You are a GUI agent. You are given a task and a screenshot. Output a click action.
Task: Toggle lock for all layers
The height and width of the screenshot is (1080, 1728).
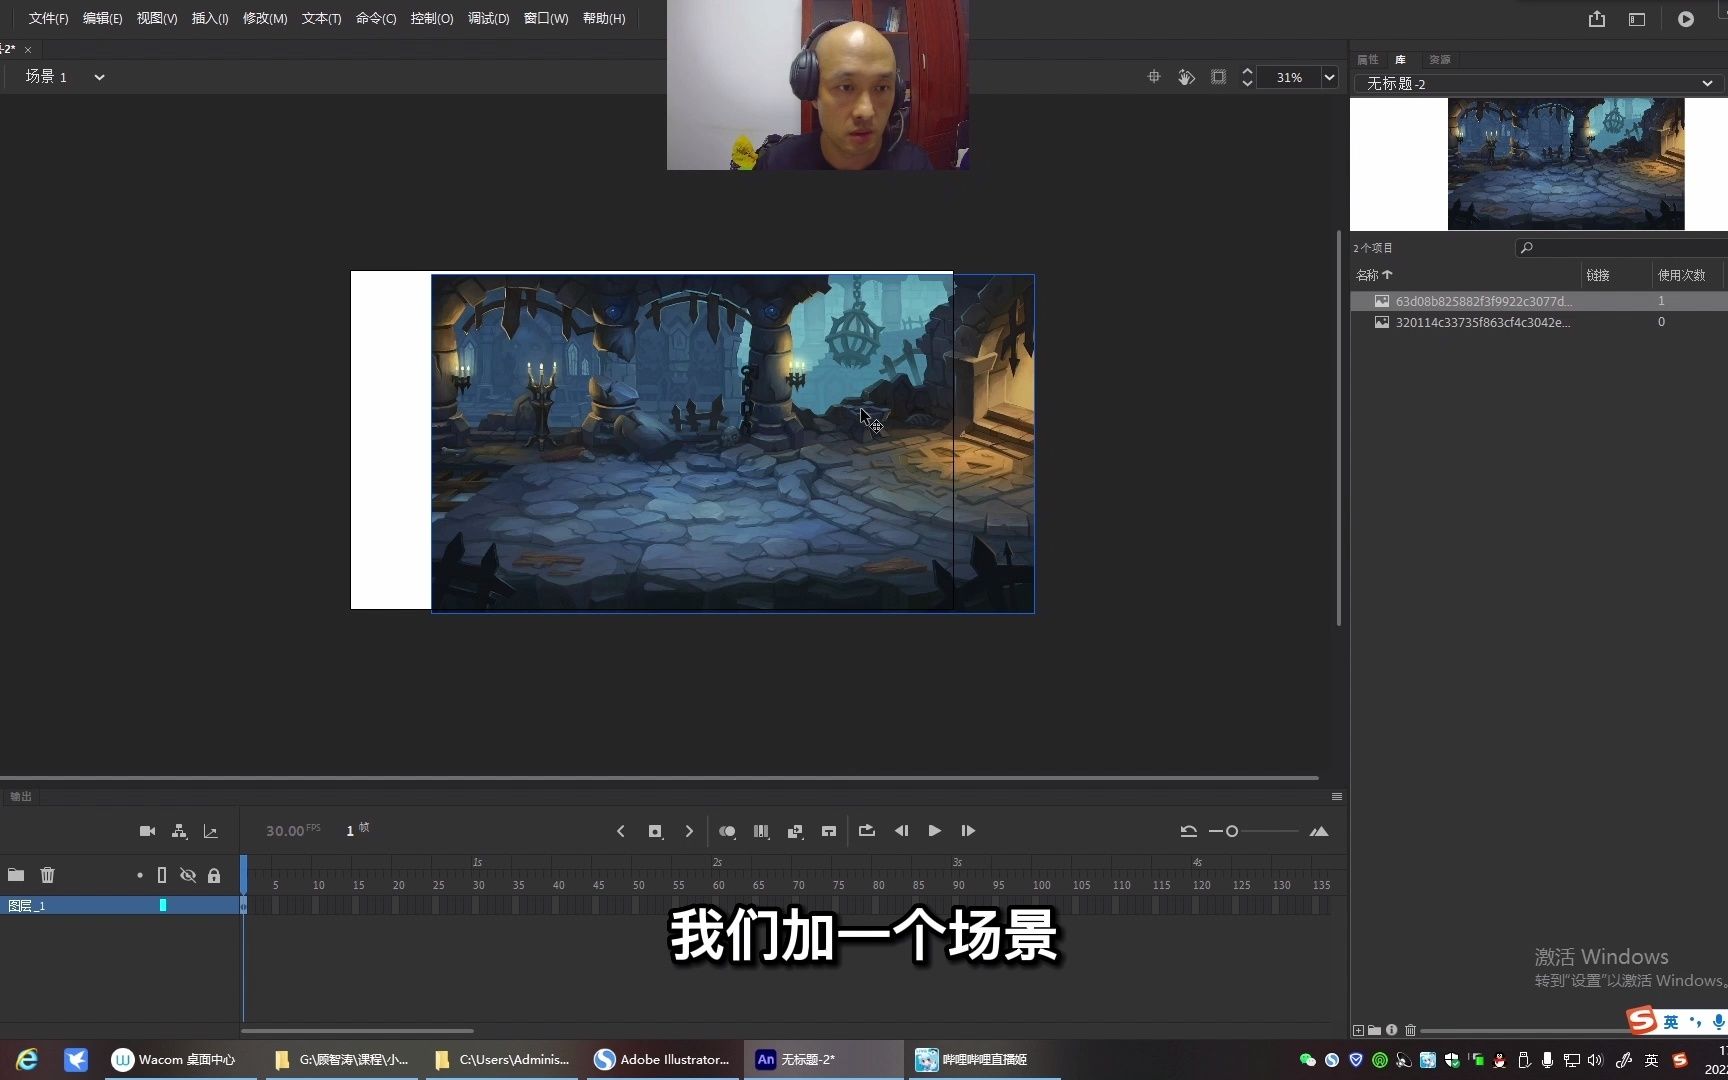[x=214, y=875]
